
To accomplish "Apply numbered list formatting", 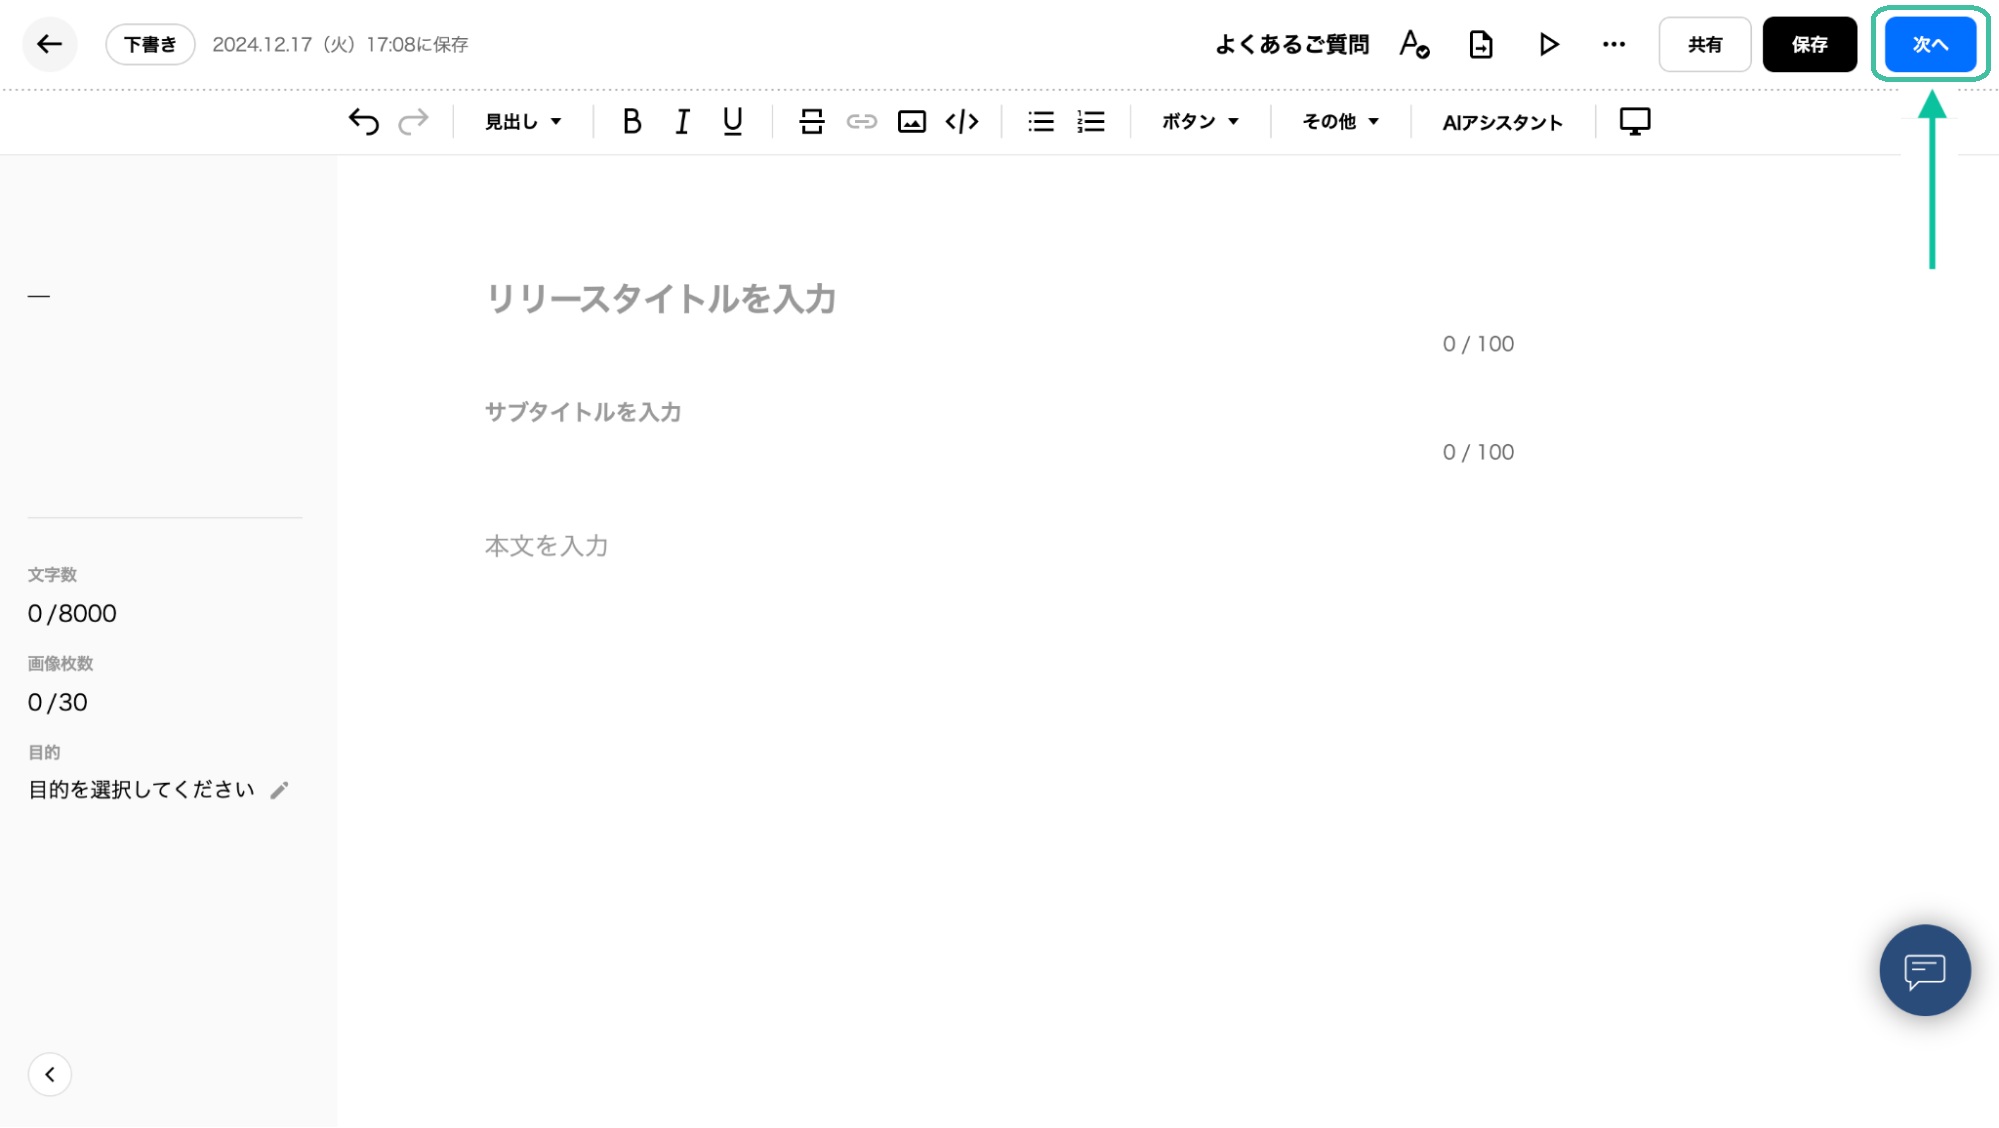I will coord(1090,122).
